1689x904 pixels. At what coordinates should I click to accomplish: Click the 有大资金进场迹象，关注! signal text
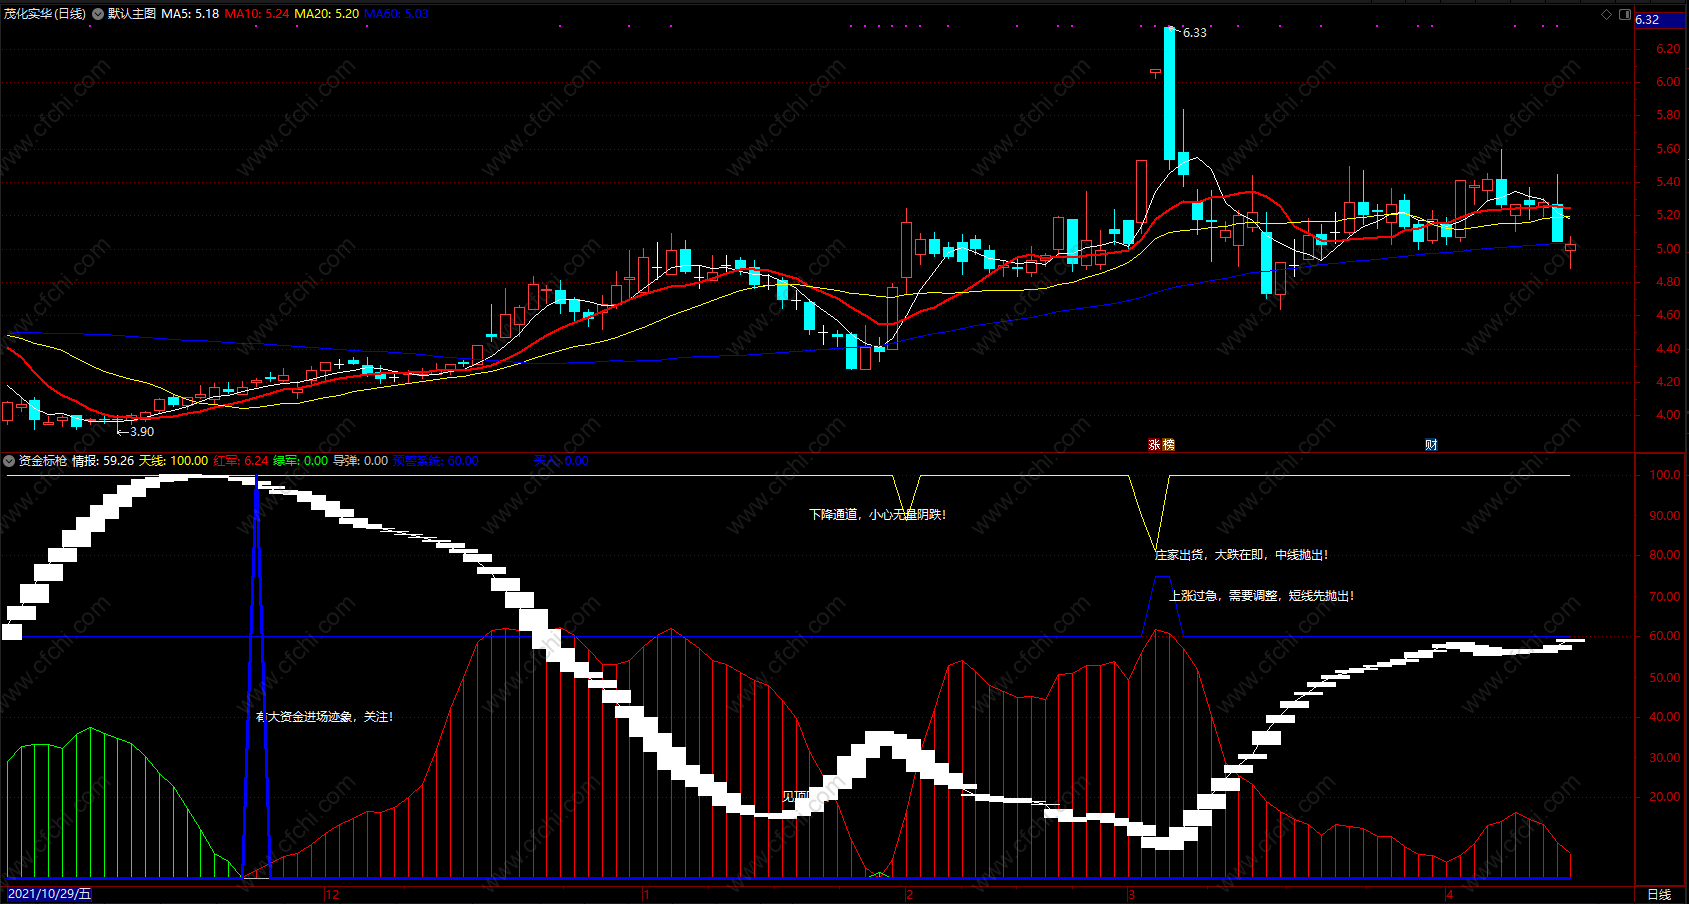[325, 717]
